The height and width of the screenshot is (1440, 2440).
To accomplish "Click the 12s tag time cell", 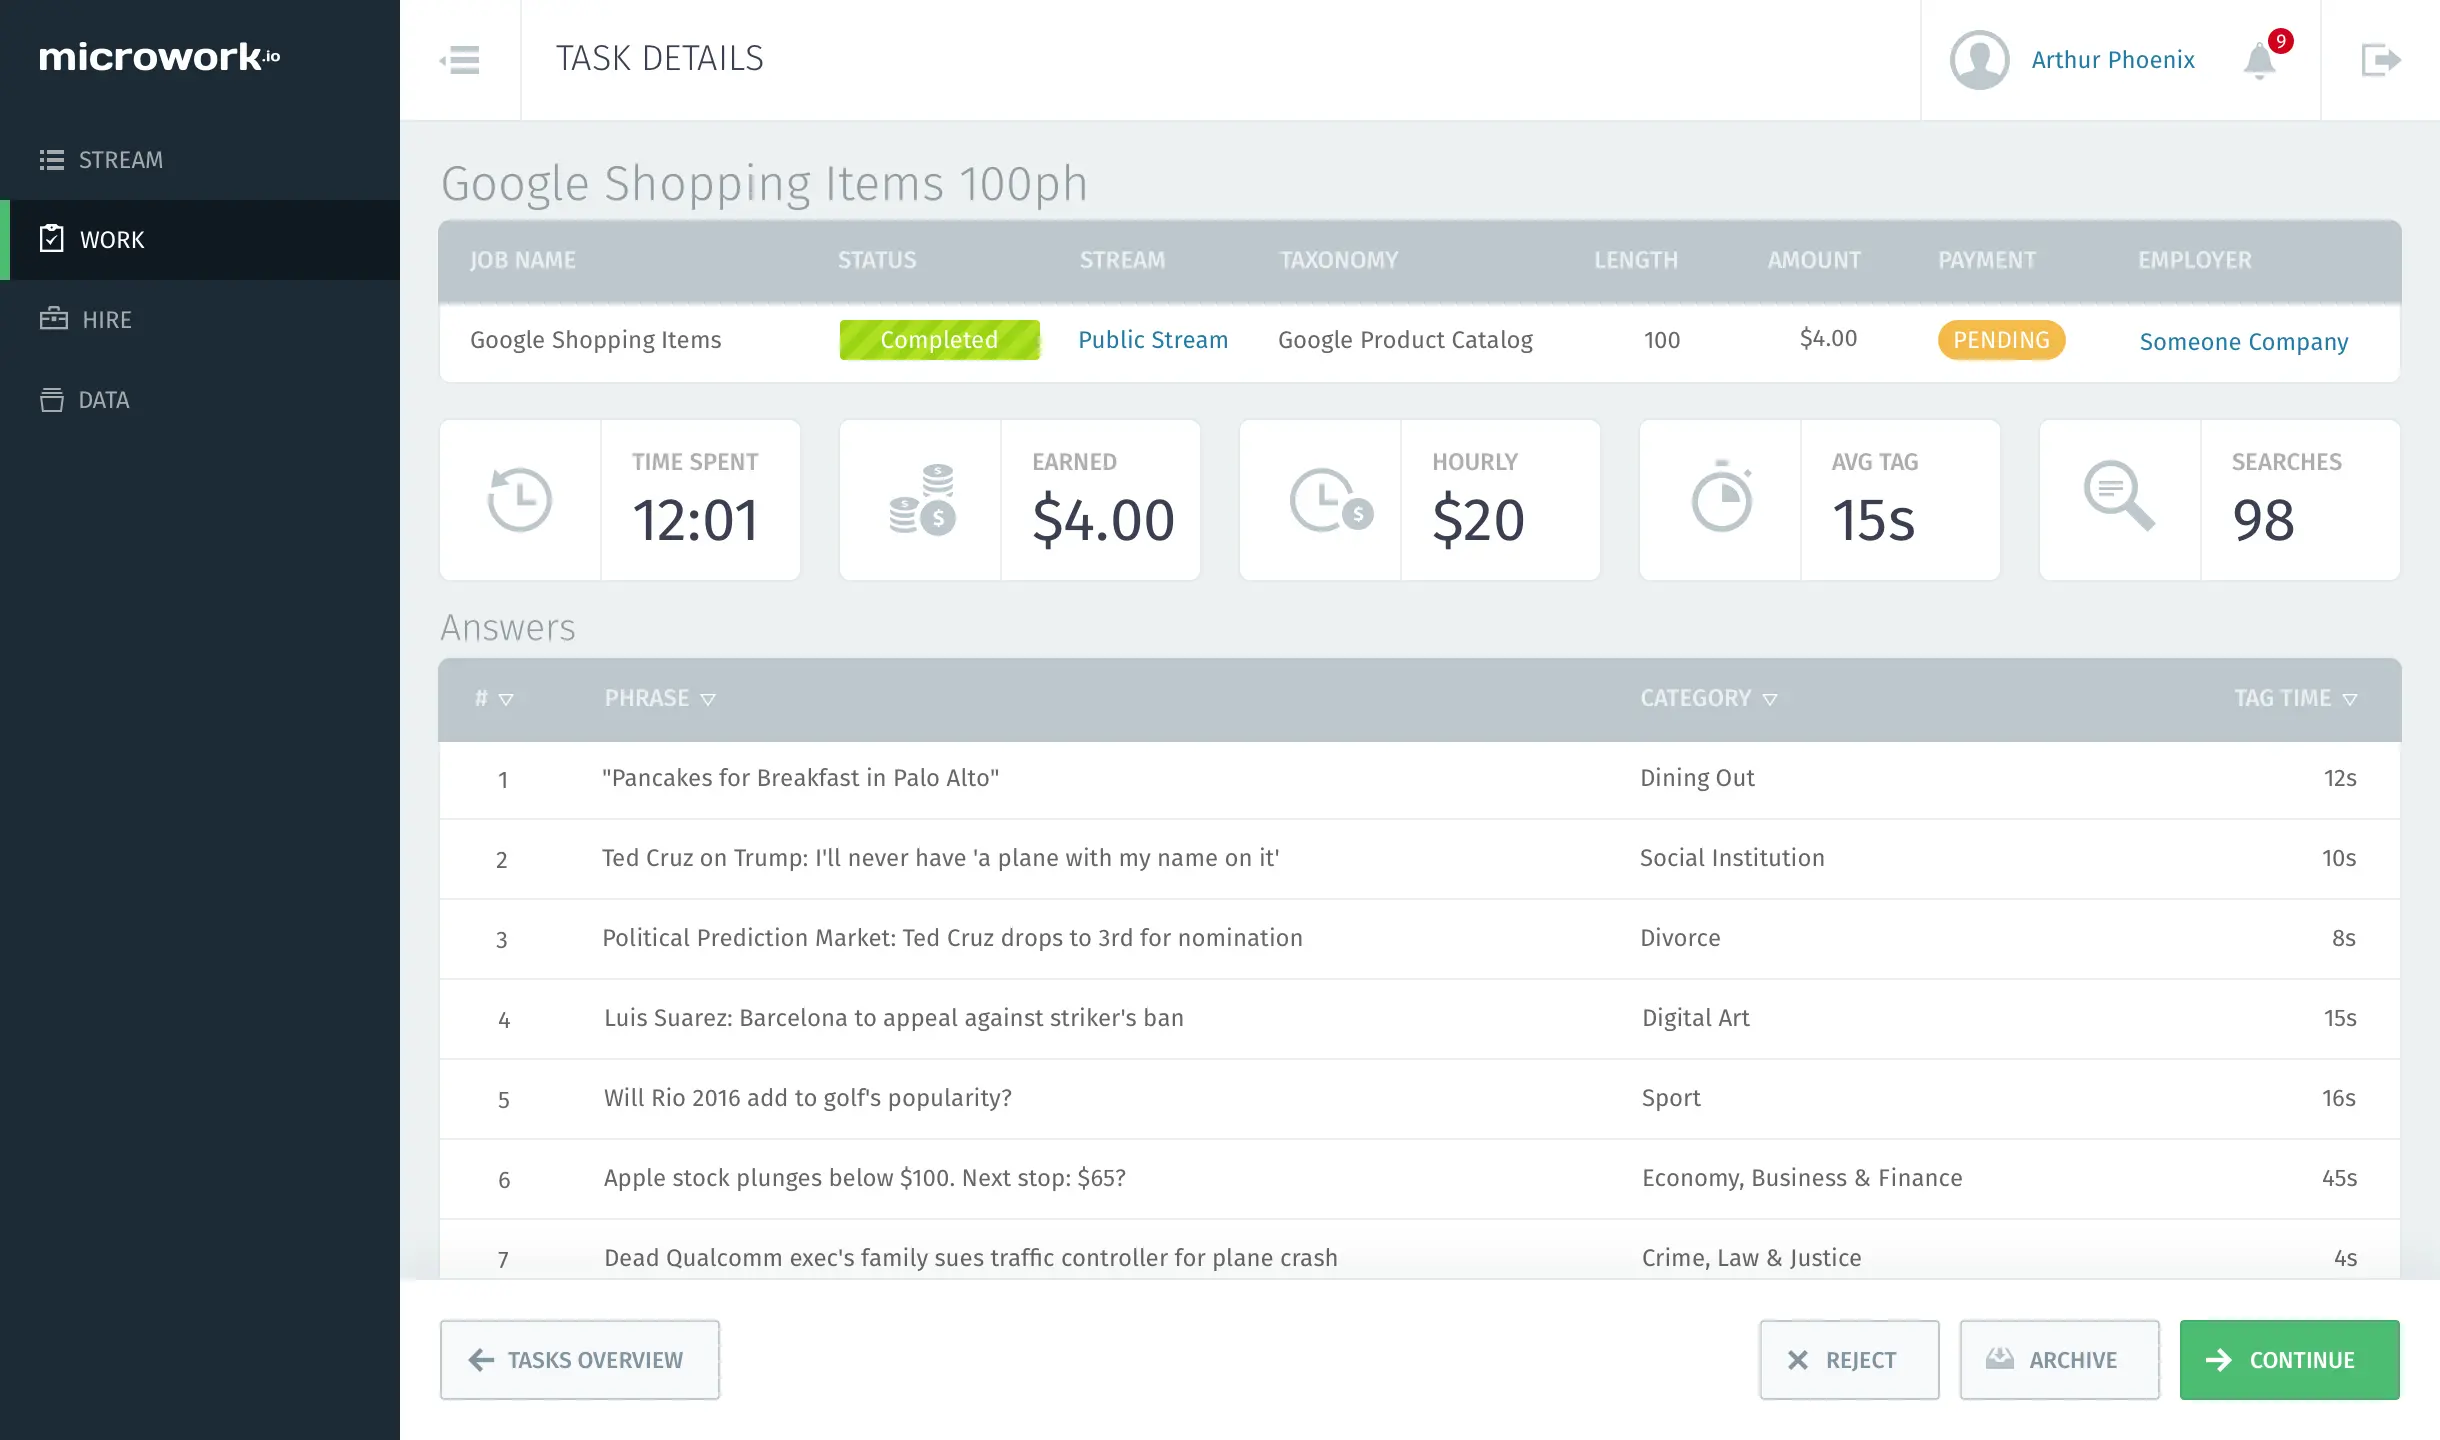I will (x=2340, y=778).
